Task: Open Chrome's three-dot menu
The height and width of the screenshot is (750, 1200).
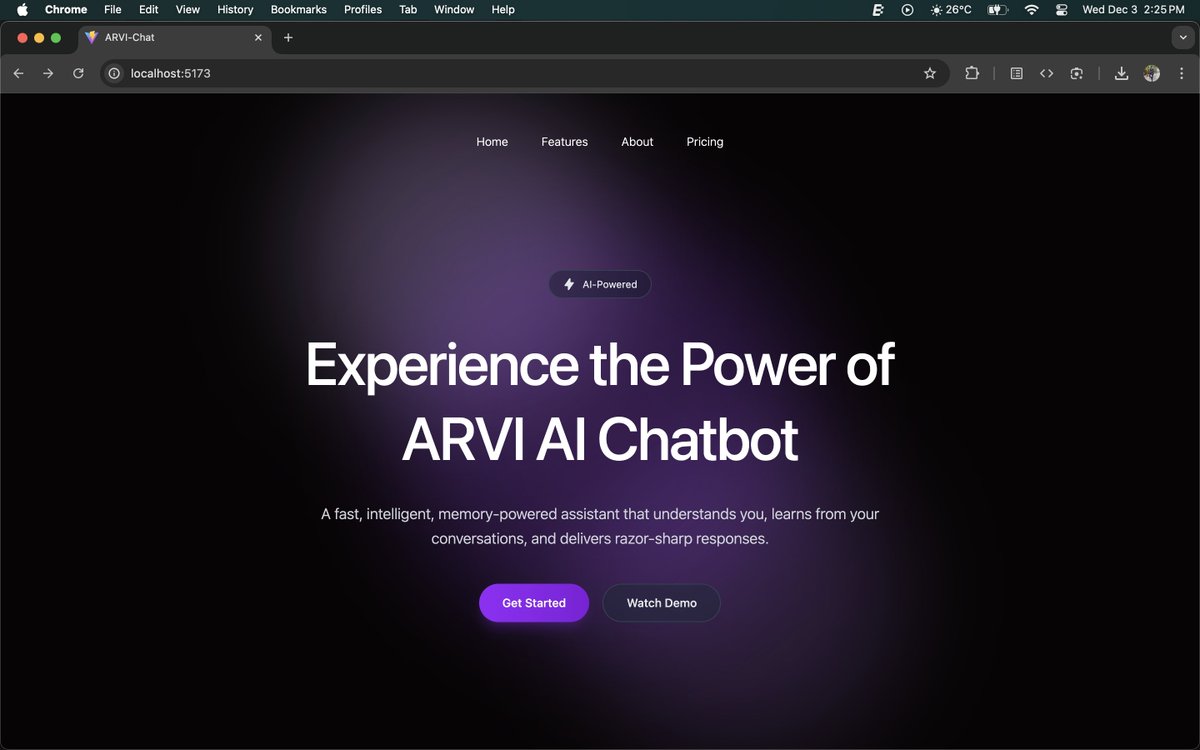Action: pos(1181,73)
